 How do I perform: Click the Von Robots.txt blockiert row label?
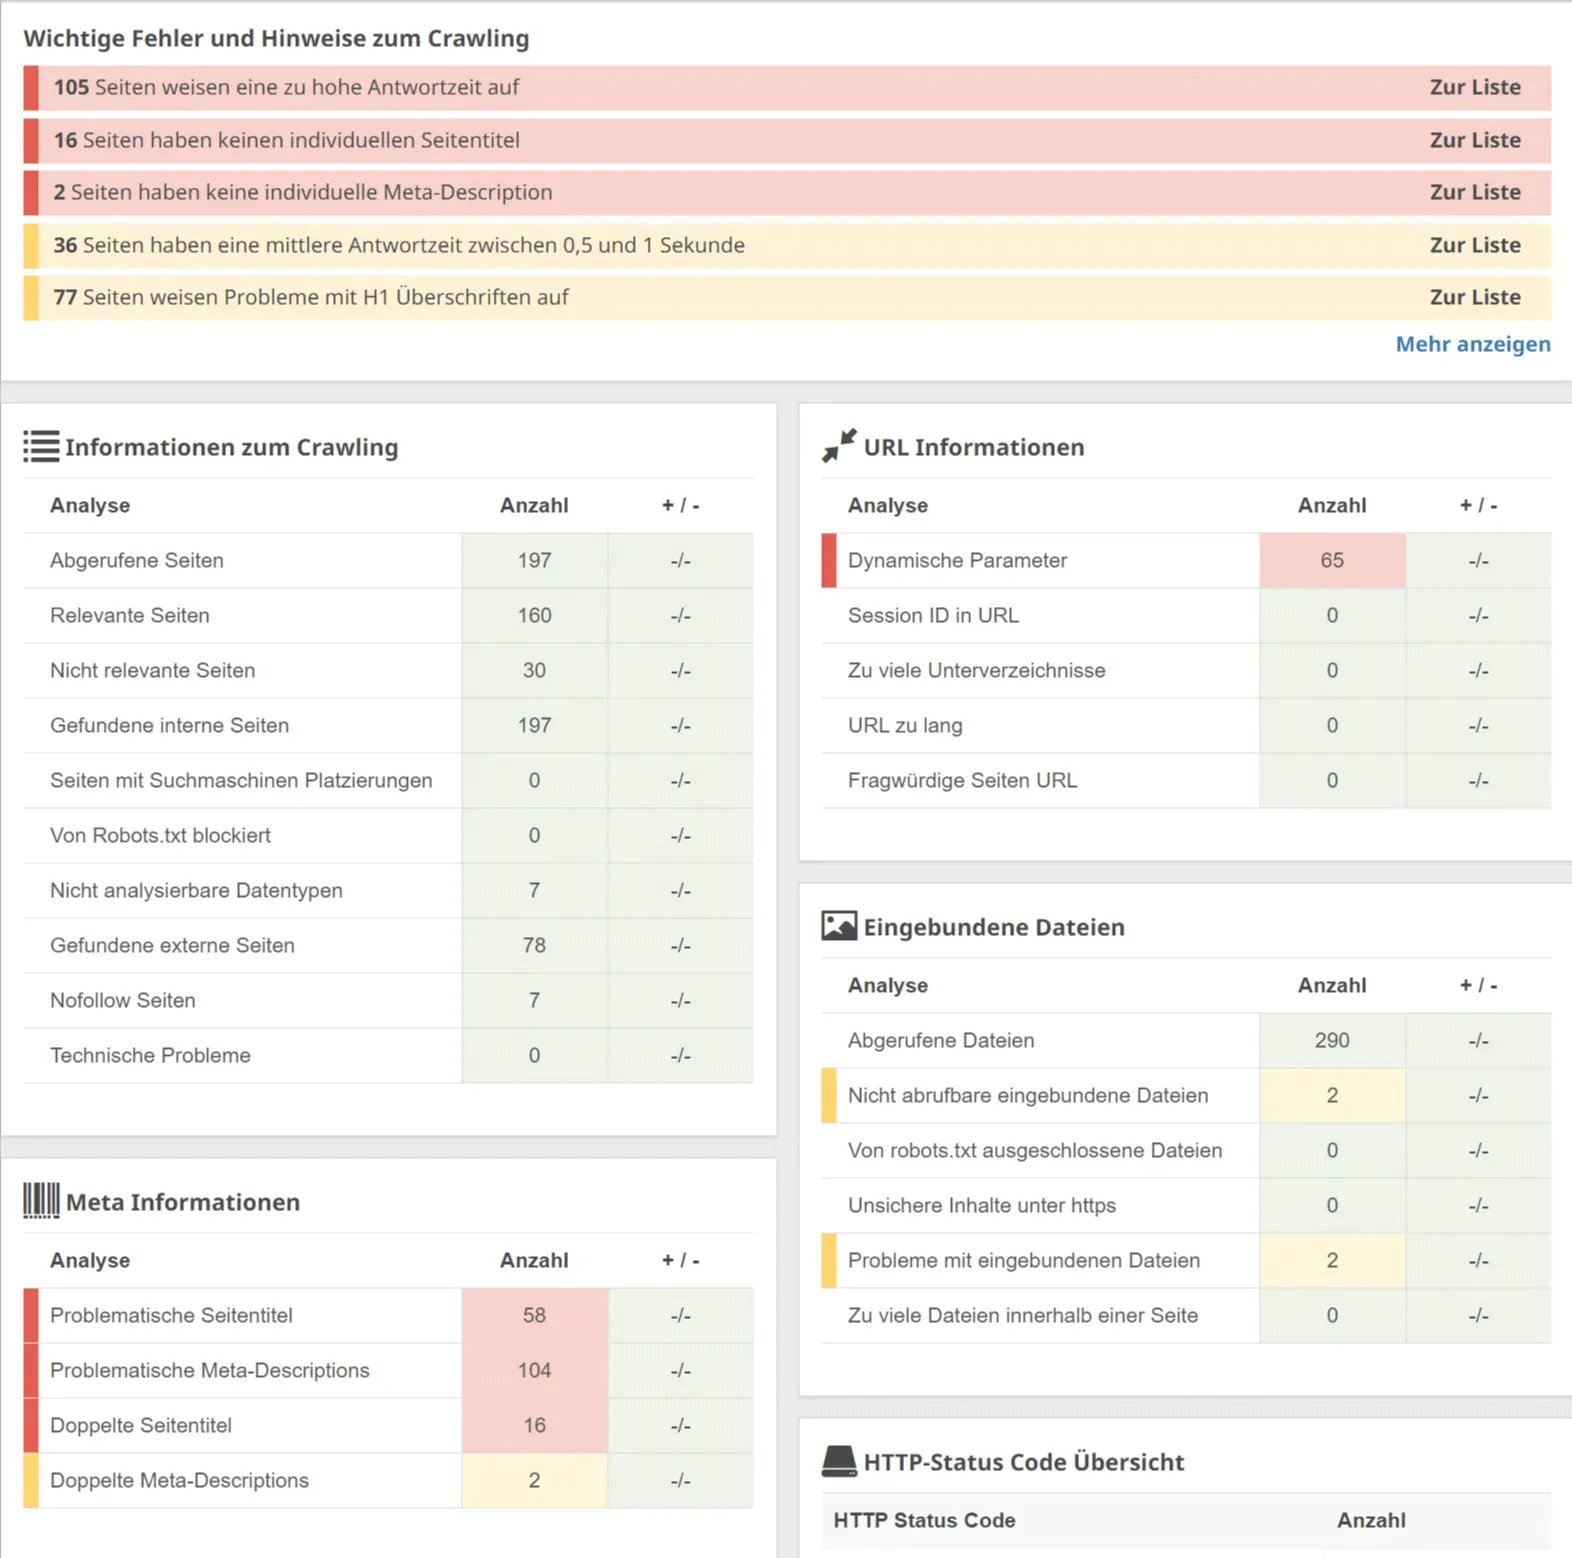pyautogui.click(x=160, y=835)
